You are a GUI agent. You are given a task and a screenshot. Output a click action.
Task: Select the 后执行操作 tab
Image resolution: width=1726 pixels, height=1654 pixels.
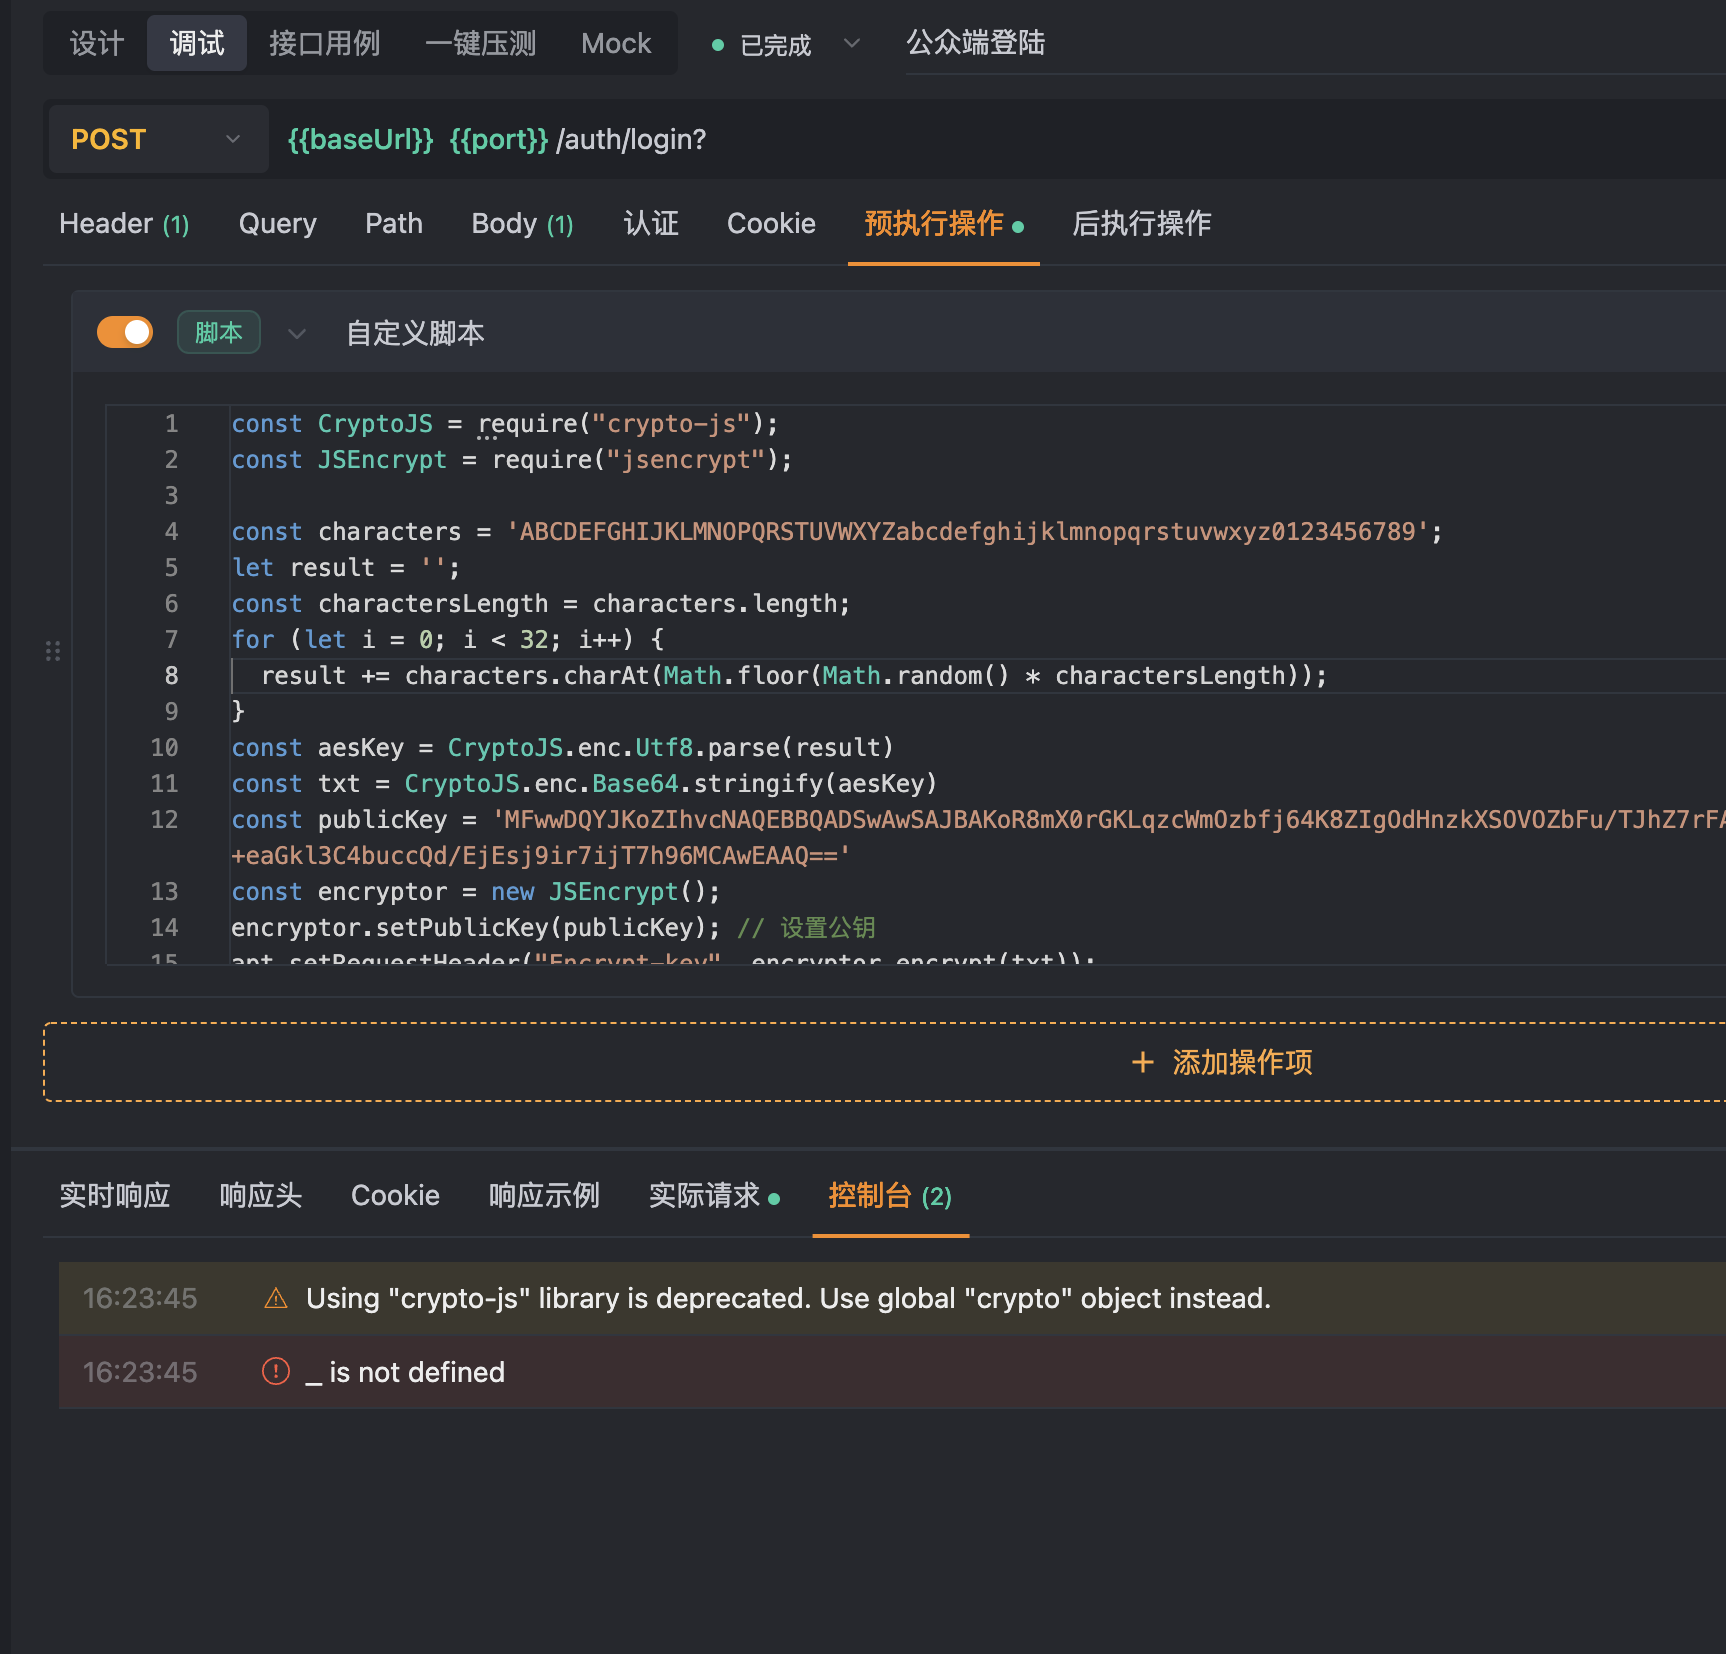(x=1142, y=224)
